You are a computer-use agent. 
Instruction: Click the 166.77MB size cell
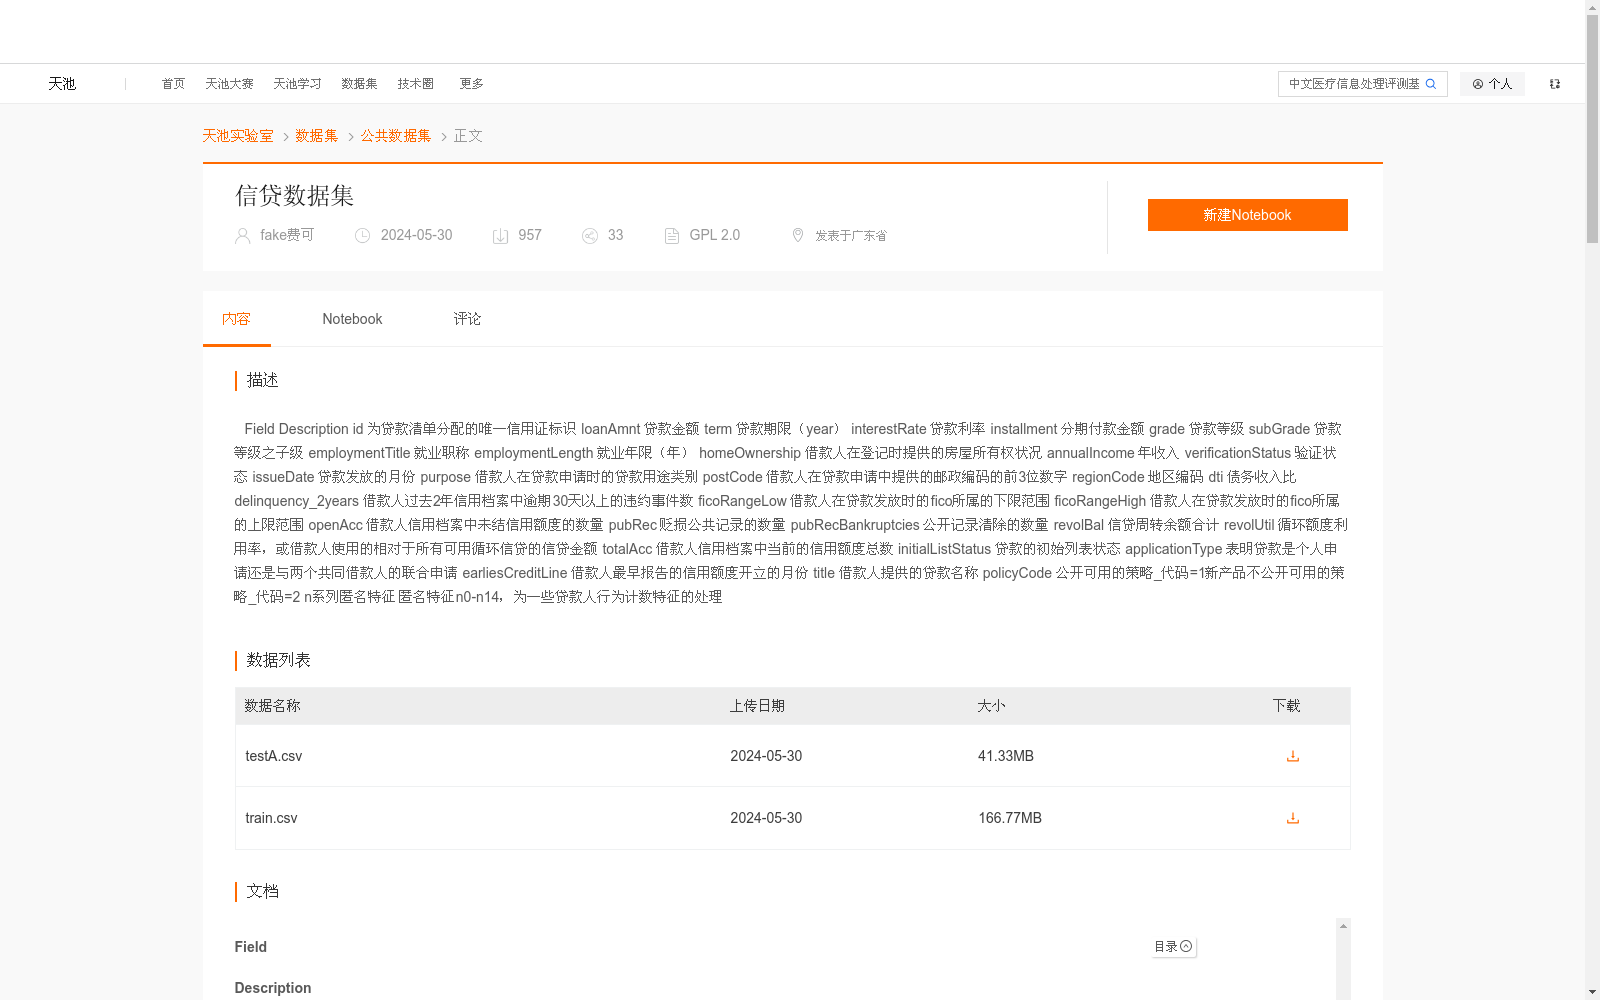1010,818
